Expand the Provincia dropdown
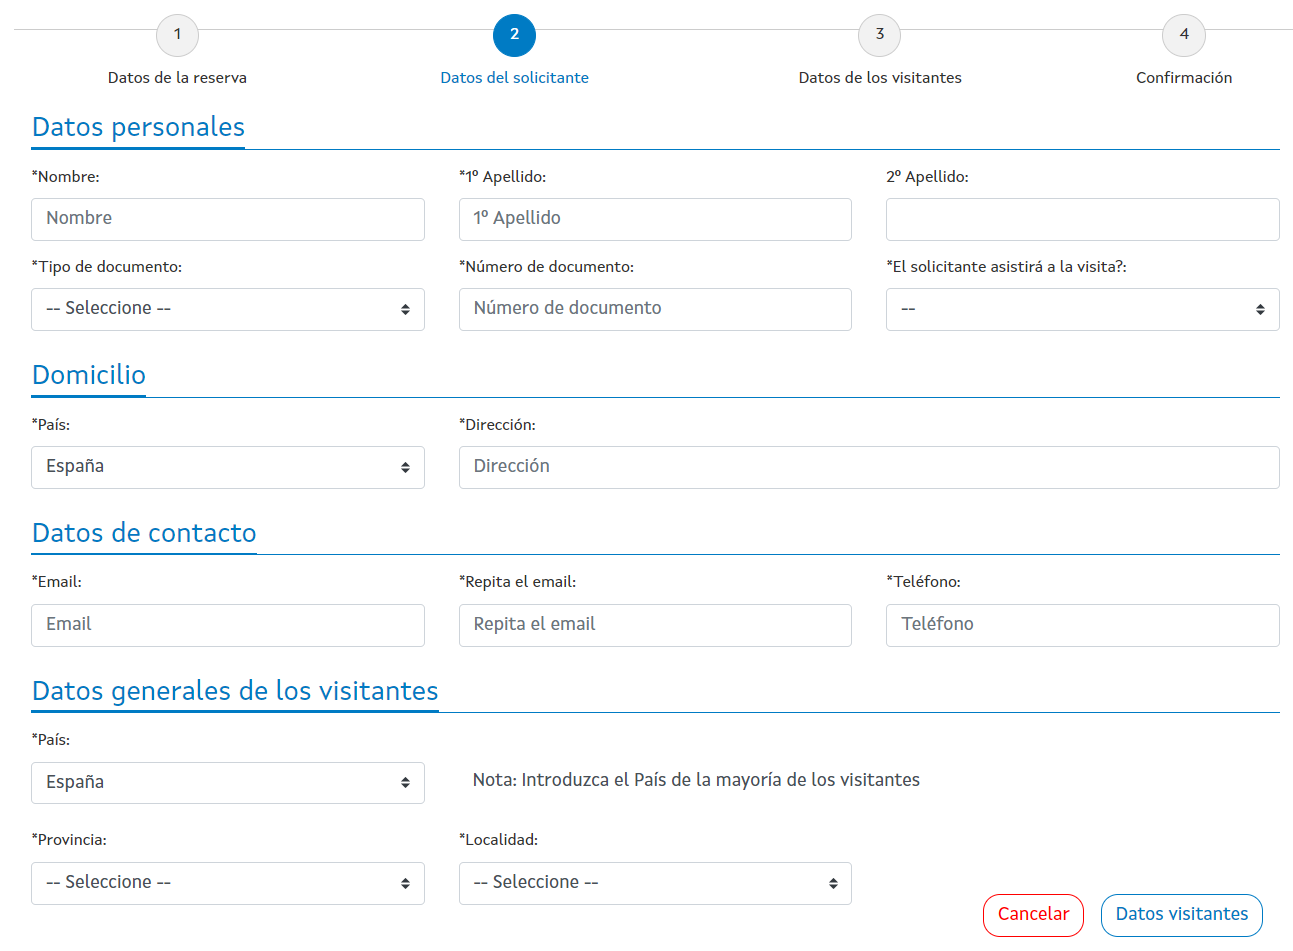Image resolution: width=1293 pixels, height=951 pixels. [x=228, y=883]
